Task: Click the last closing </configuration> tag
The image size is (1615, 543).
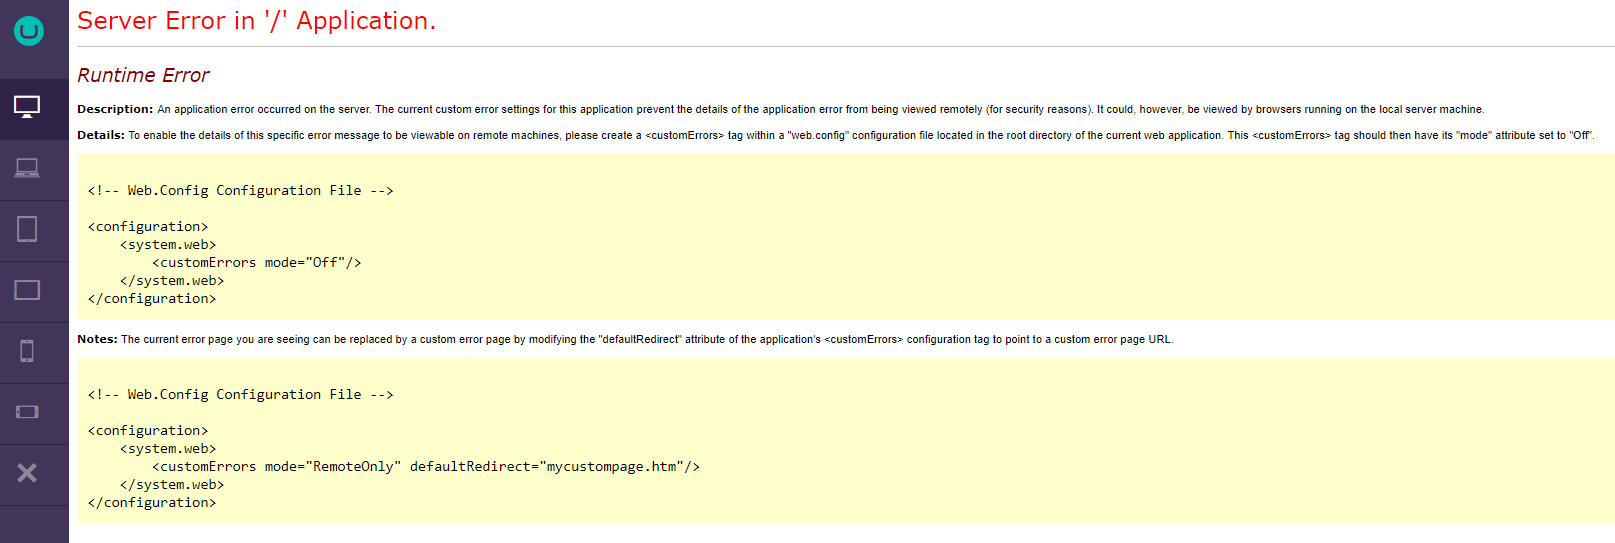Action: (x=152, y=503)
